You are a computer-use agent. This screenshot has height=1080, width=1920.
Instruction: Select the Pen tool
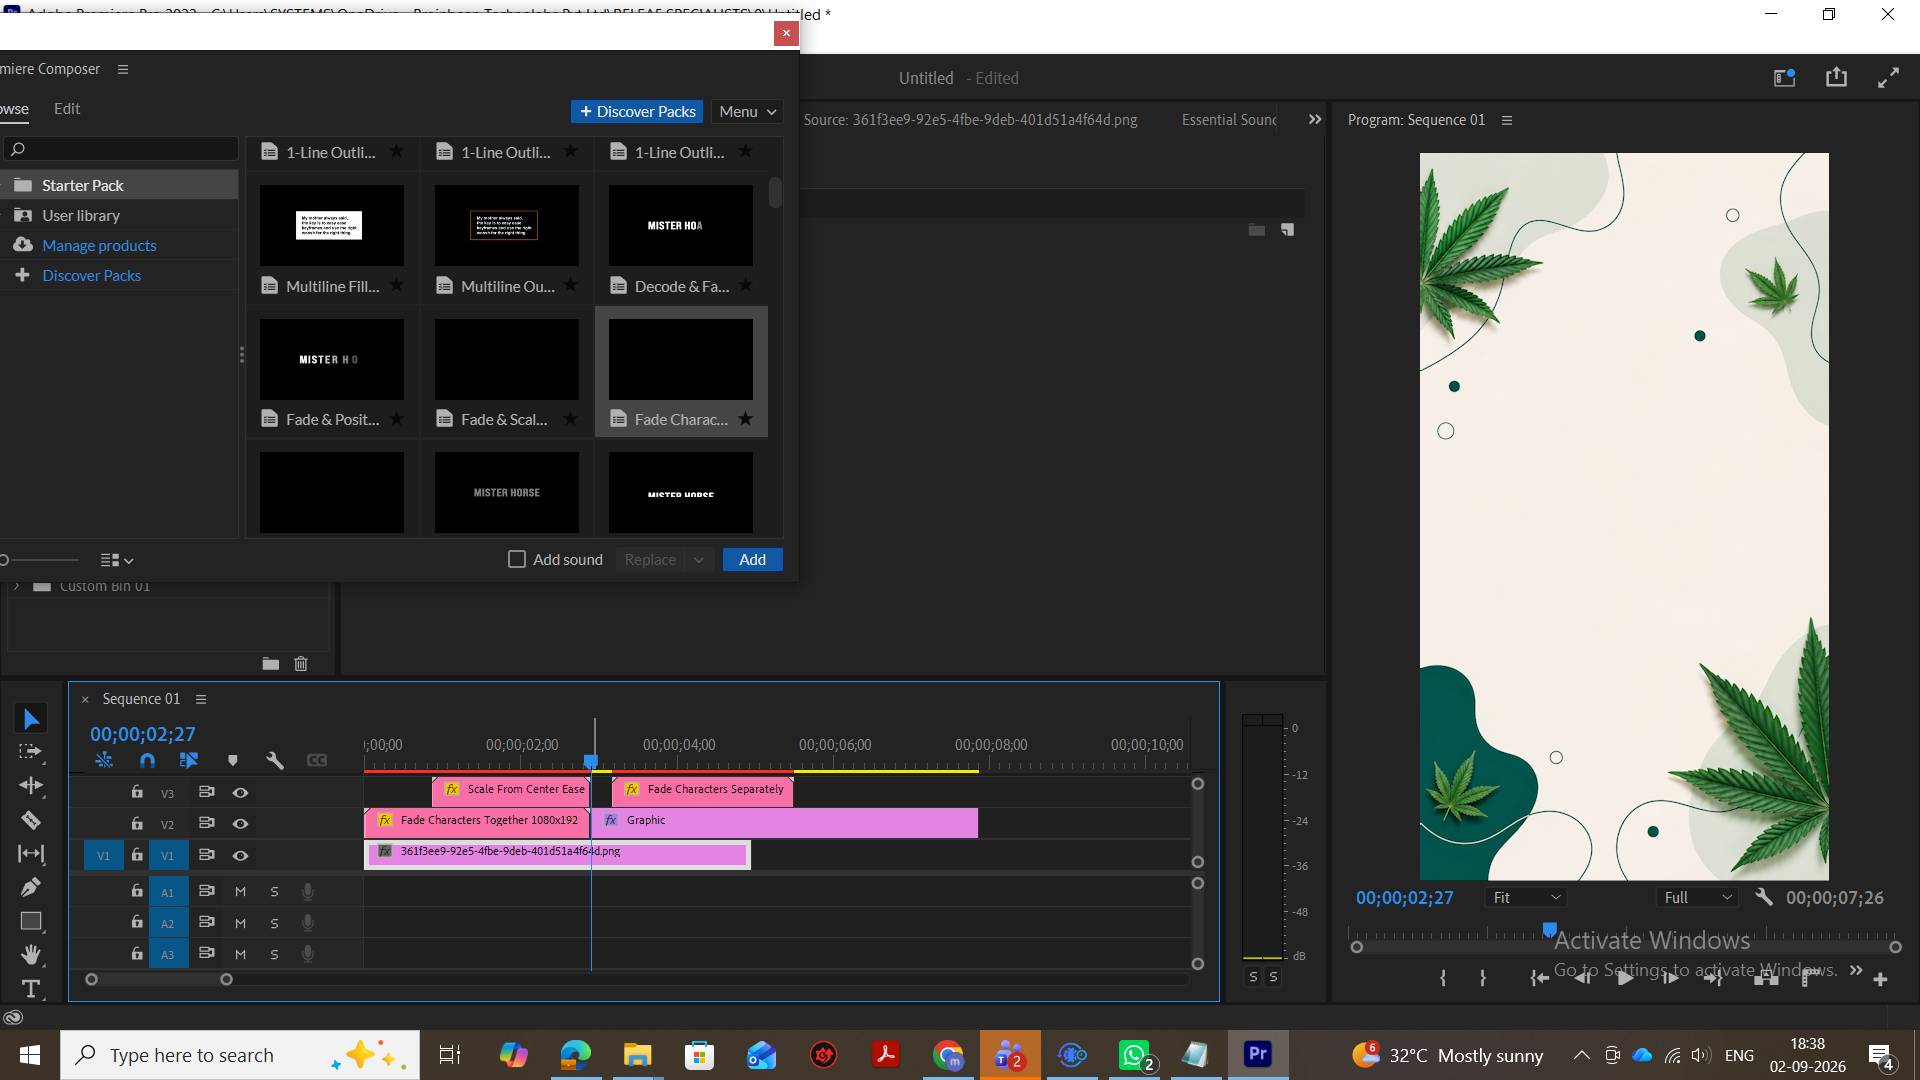(31, 887)
